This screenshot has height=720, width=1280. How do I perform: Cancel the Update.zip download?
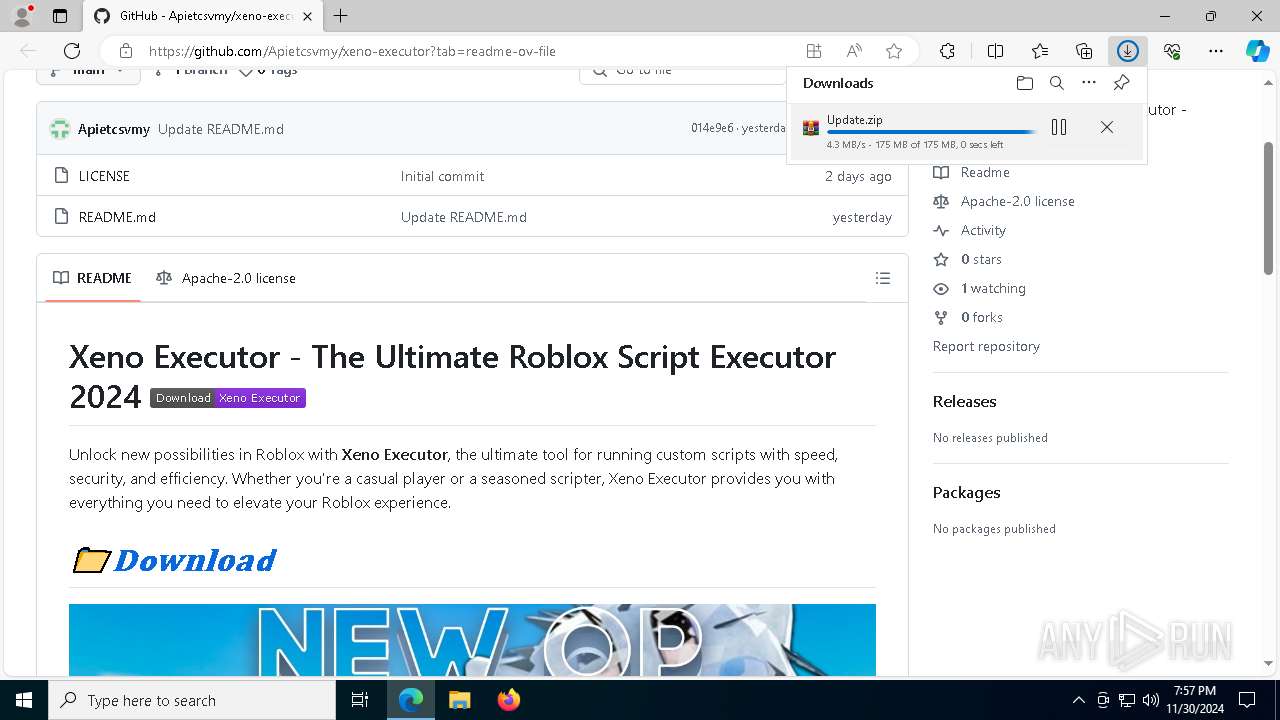point(1107,127)
